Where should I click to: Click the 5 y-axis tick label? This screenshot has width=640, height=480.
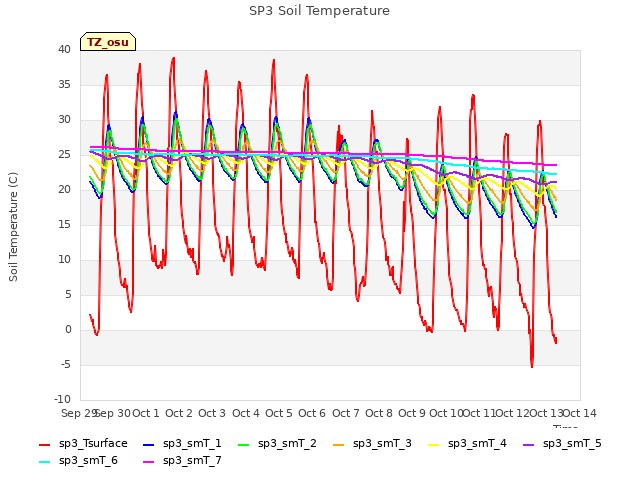pyautogui.click(x=68, y=295)
